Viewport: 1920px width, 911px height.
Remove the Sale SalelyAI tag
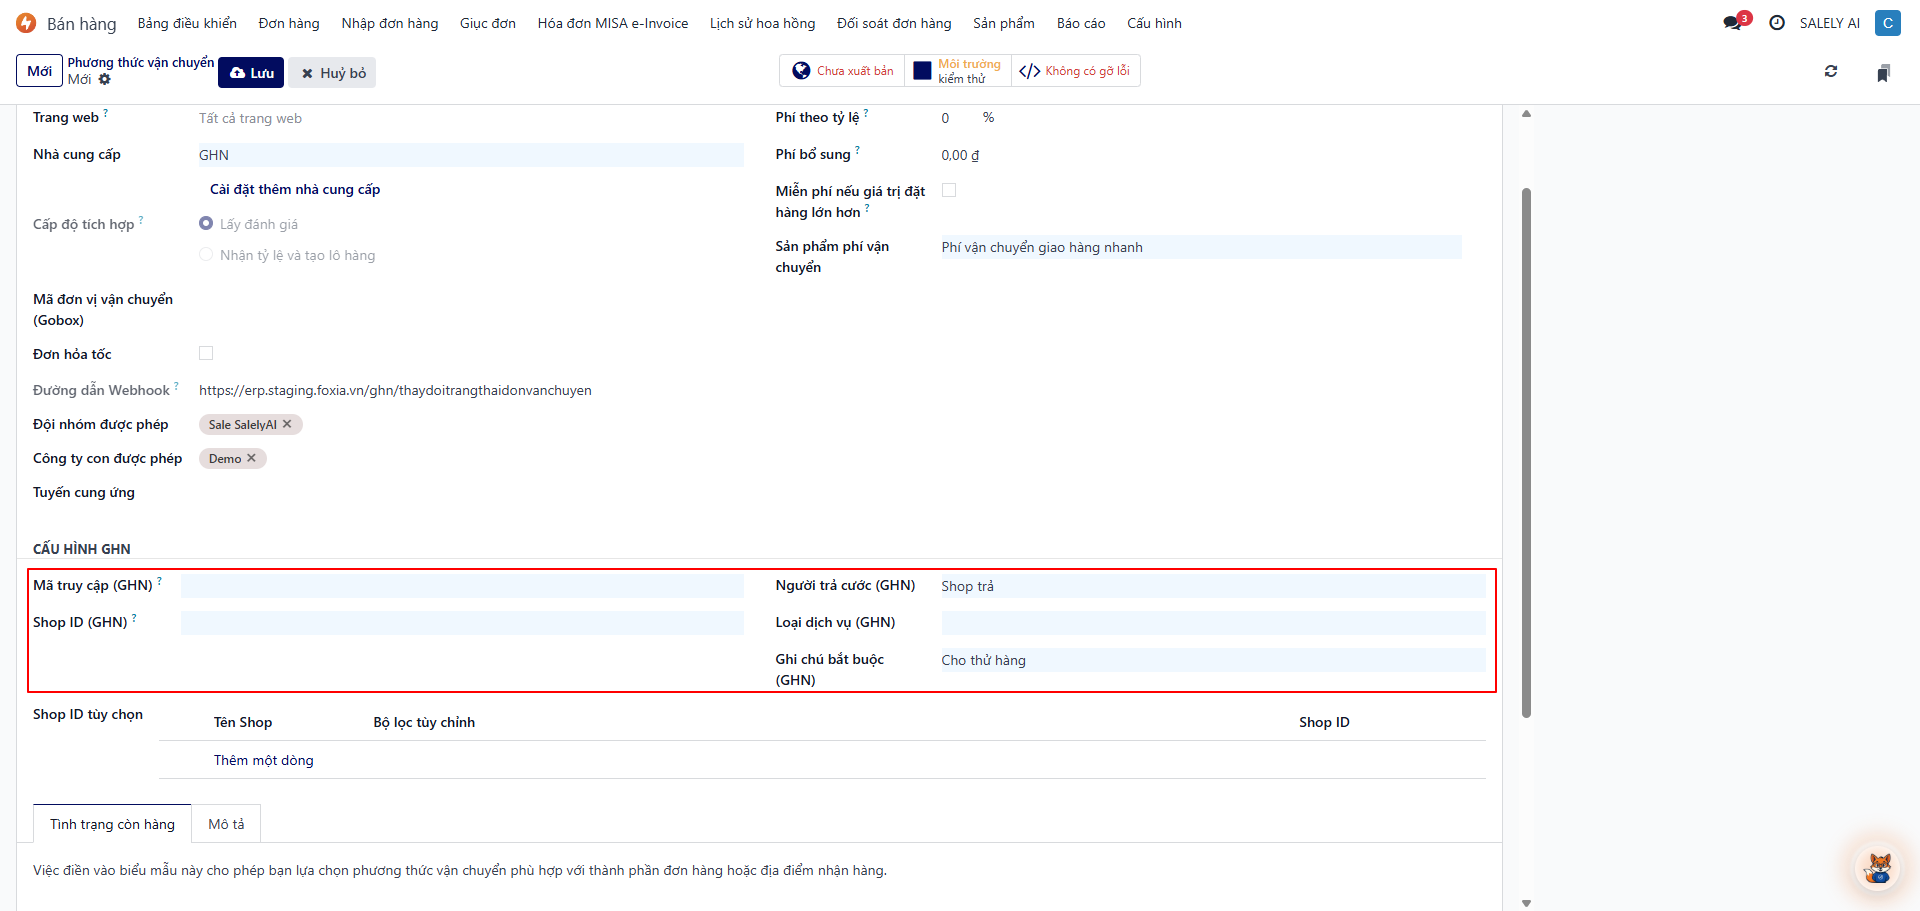[x=287, y=424]
